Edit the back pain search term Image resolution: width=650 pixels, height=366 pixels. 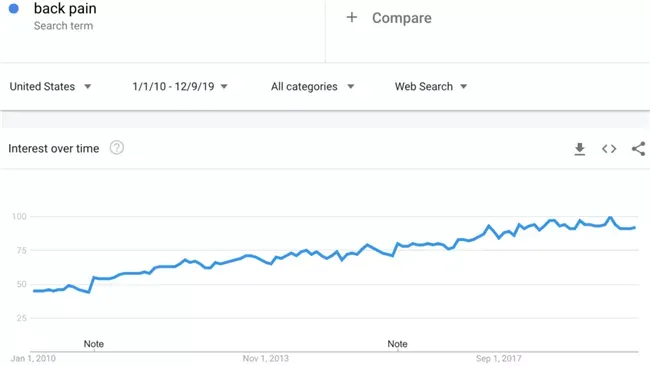click(65, 8)
